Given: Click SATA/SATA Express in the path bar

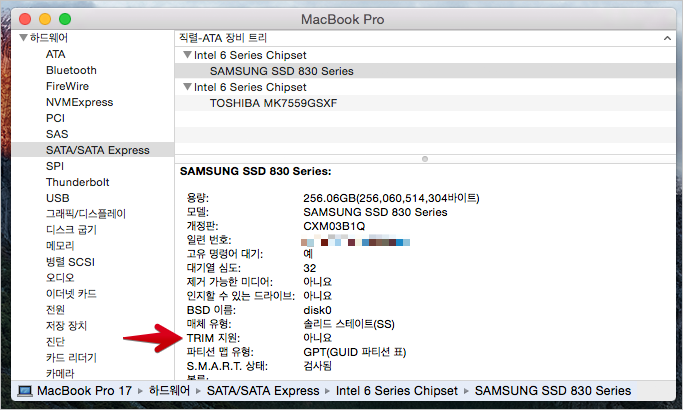Looking at the screenshot, I should point(263,391).
